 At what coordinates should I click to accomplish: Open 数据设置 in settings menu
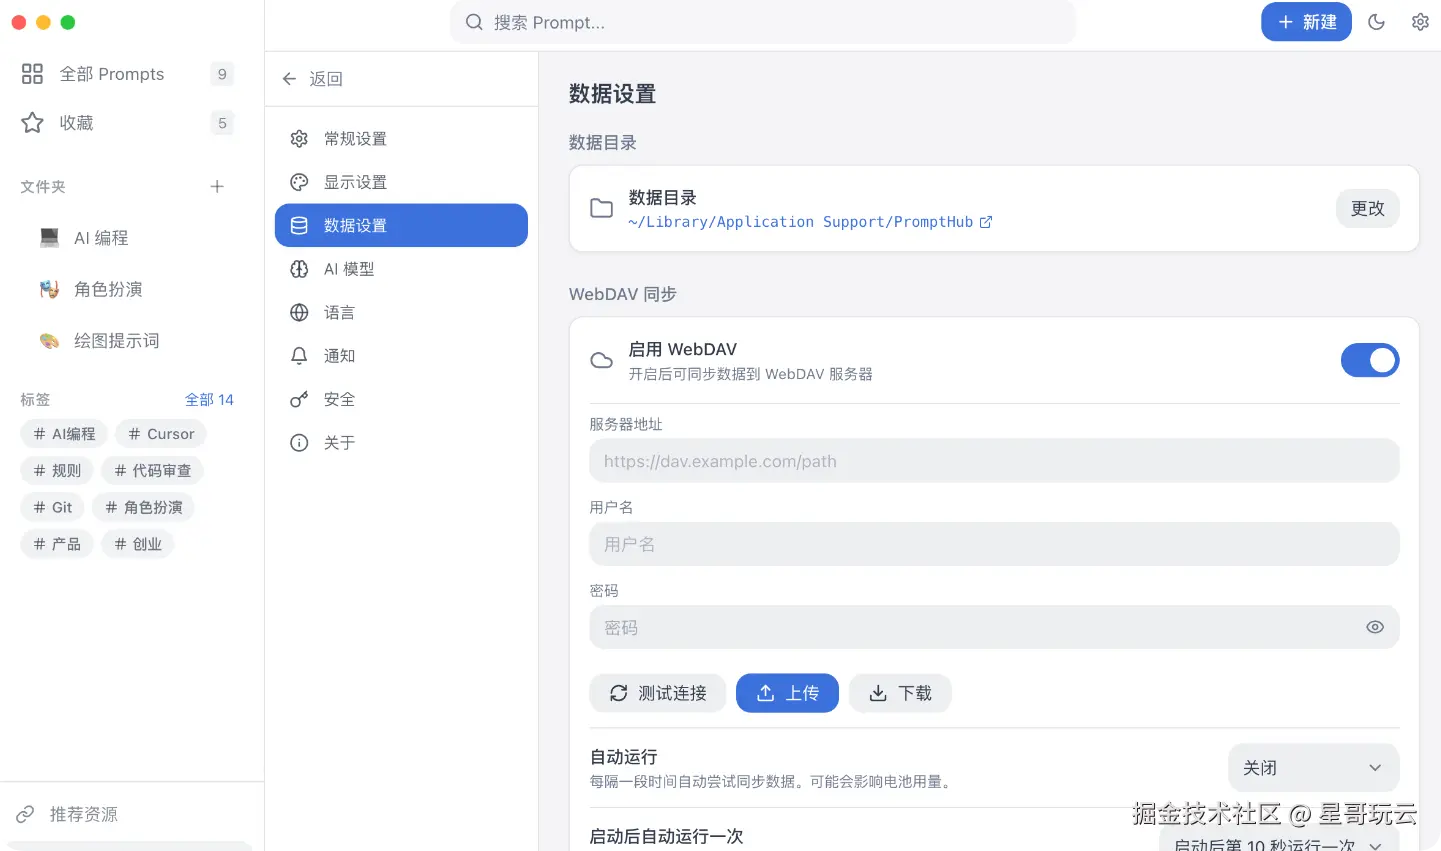(x=401, y=225)
